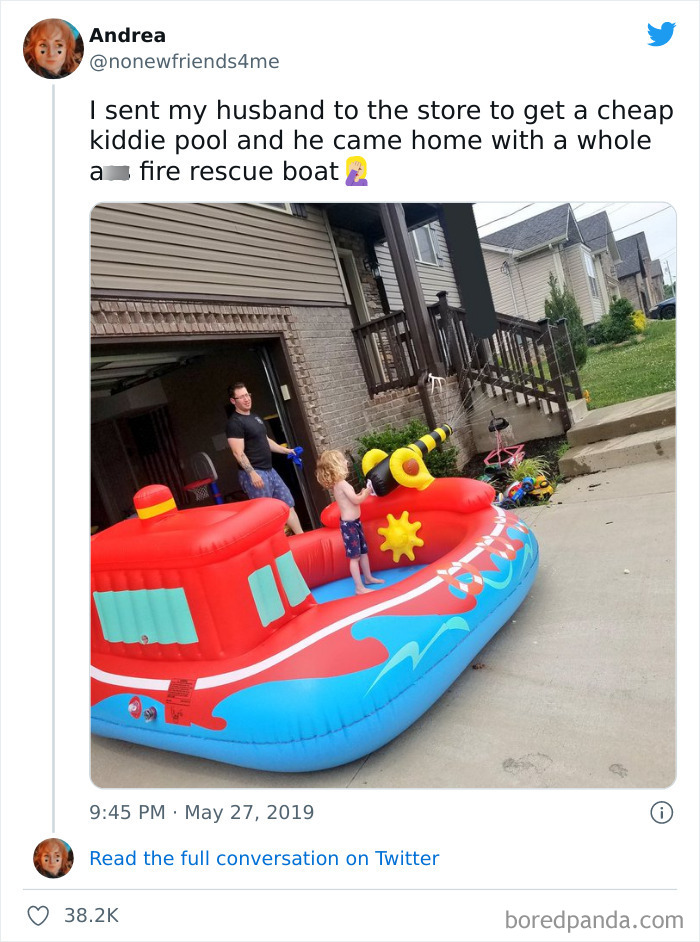Click the facepalm emoji in tweet
The image size is (700, 942).
(356, 171)
